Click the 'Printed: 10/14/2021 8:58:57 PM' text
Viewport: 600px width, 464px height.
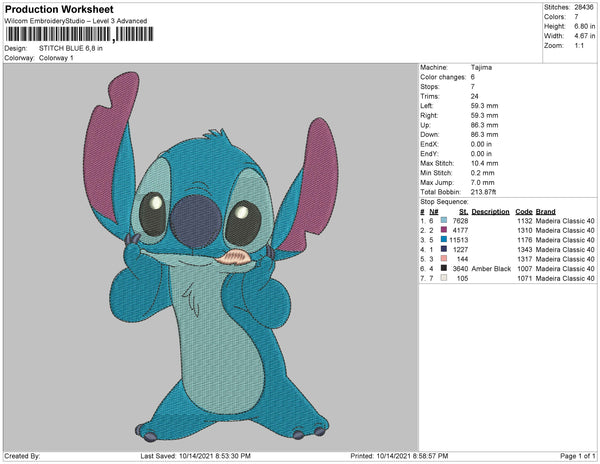click(x=399, y=456)
